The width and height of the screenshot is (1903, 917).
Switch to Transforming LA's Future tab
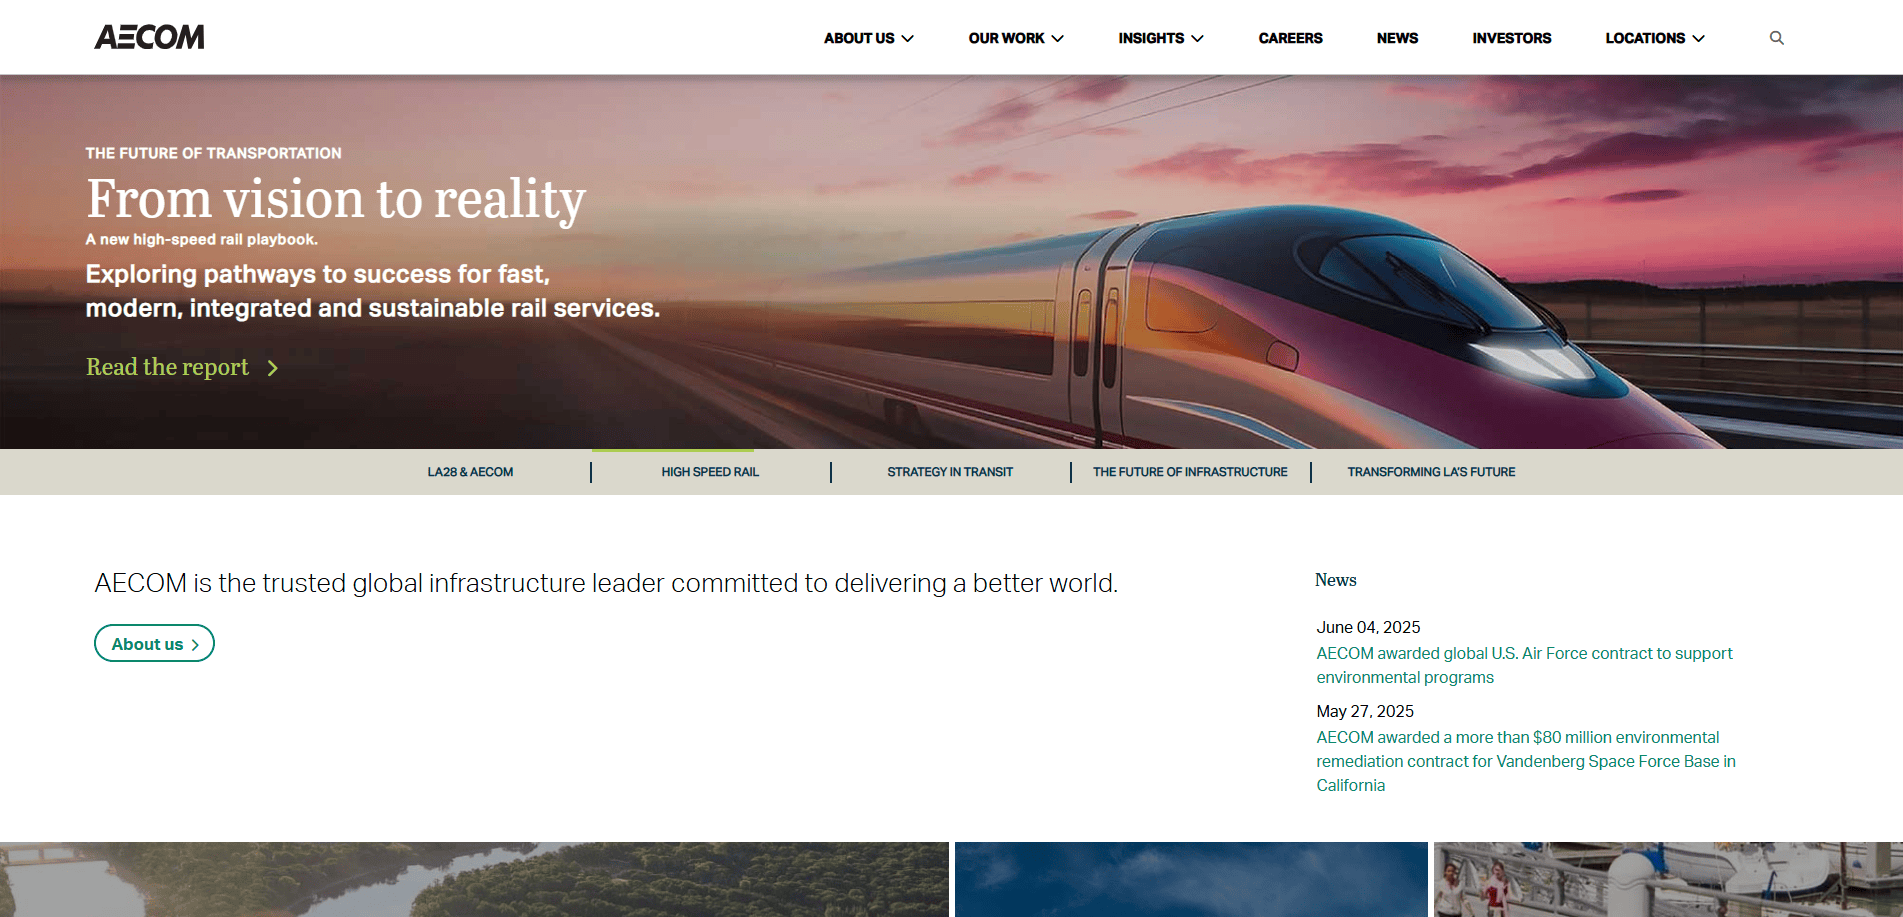(1431, 472)
